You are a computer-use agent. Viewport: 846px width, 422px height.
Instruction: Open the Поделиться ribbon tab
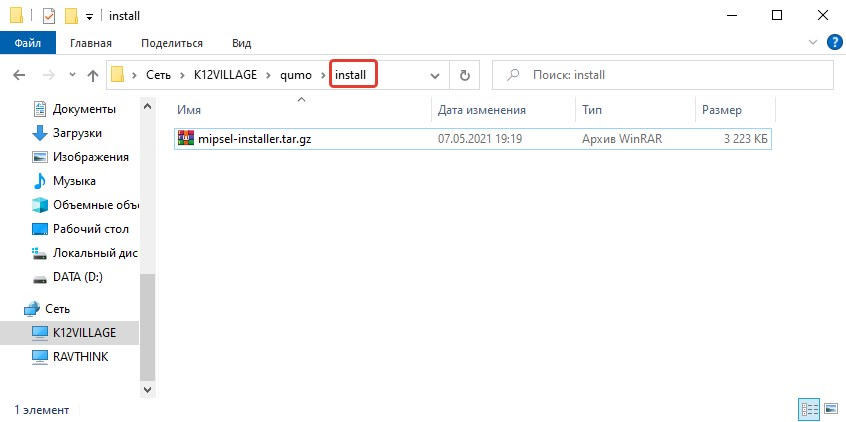172,43
